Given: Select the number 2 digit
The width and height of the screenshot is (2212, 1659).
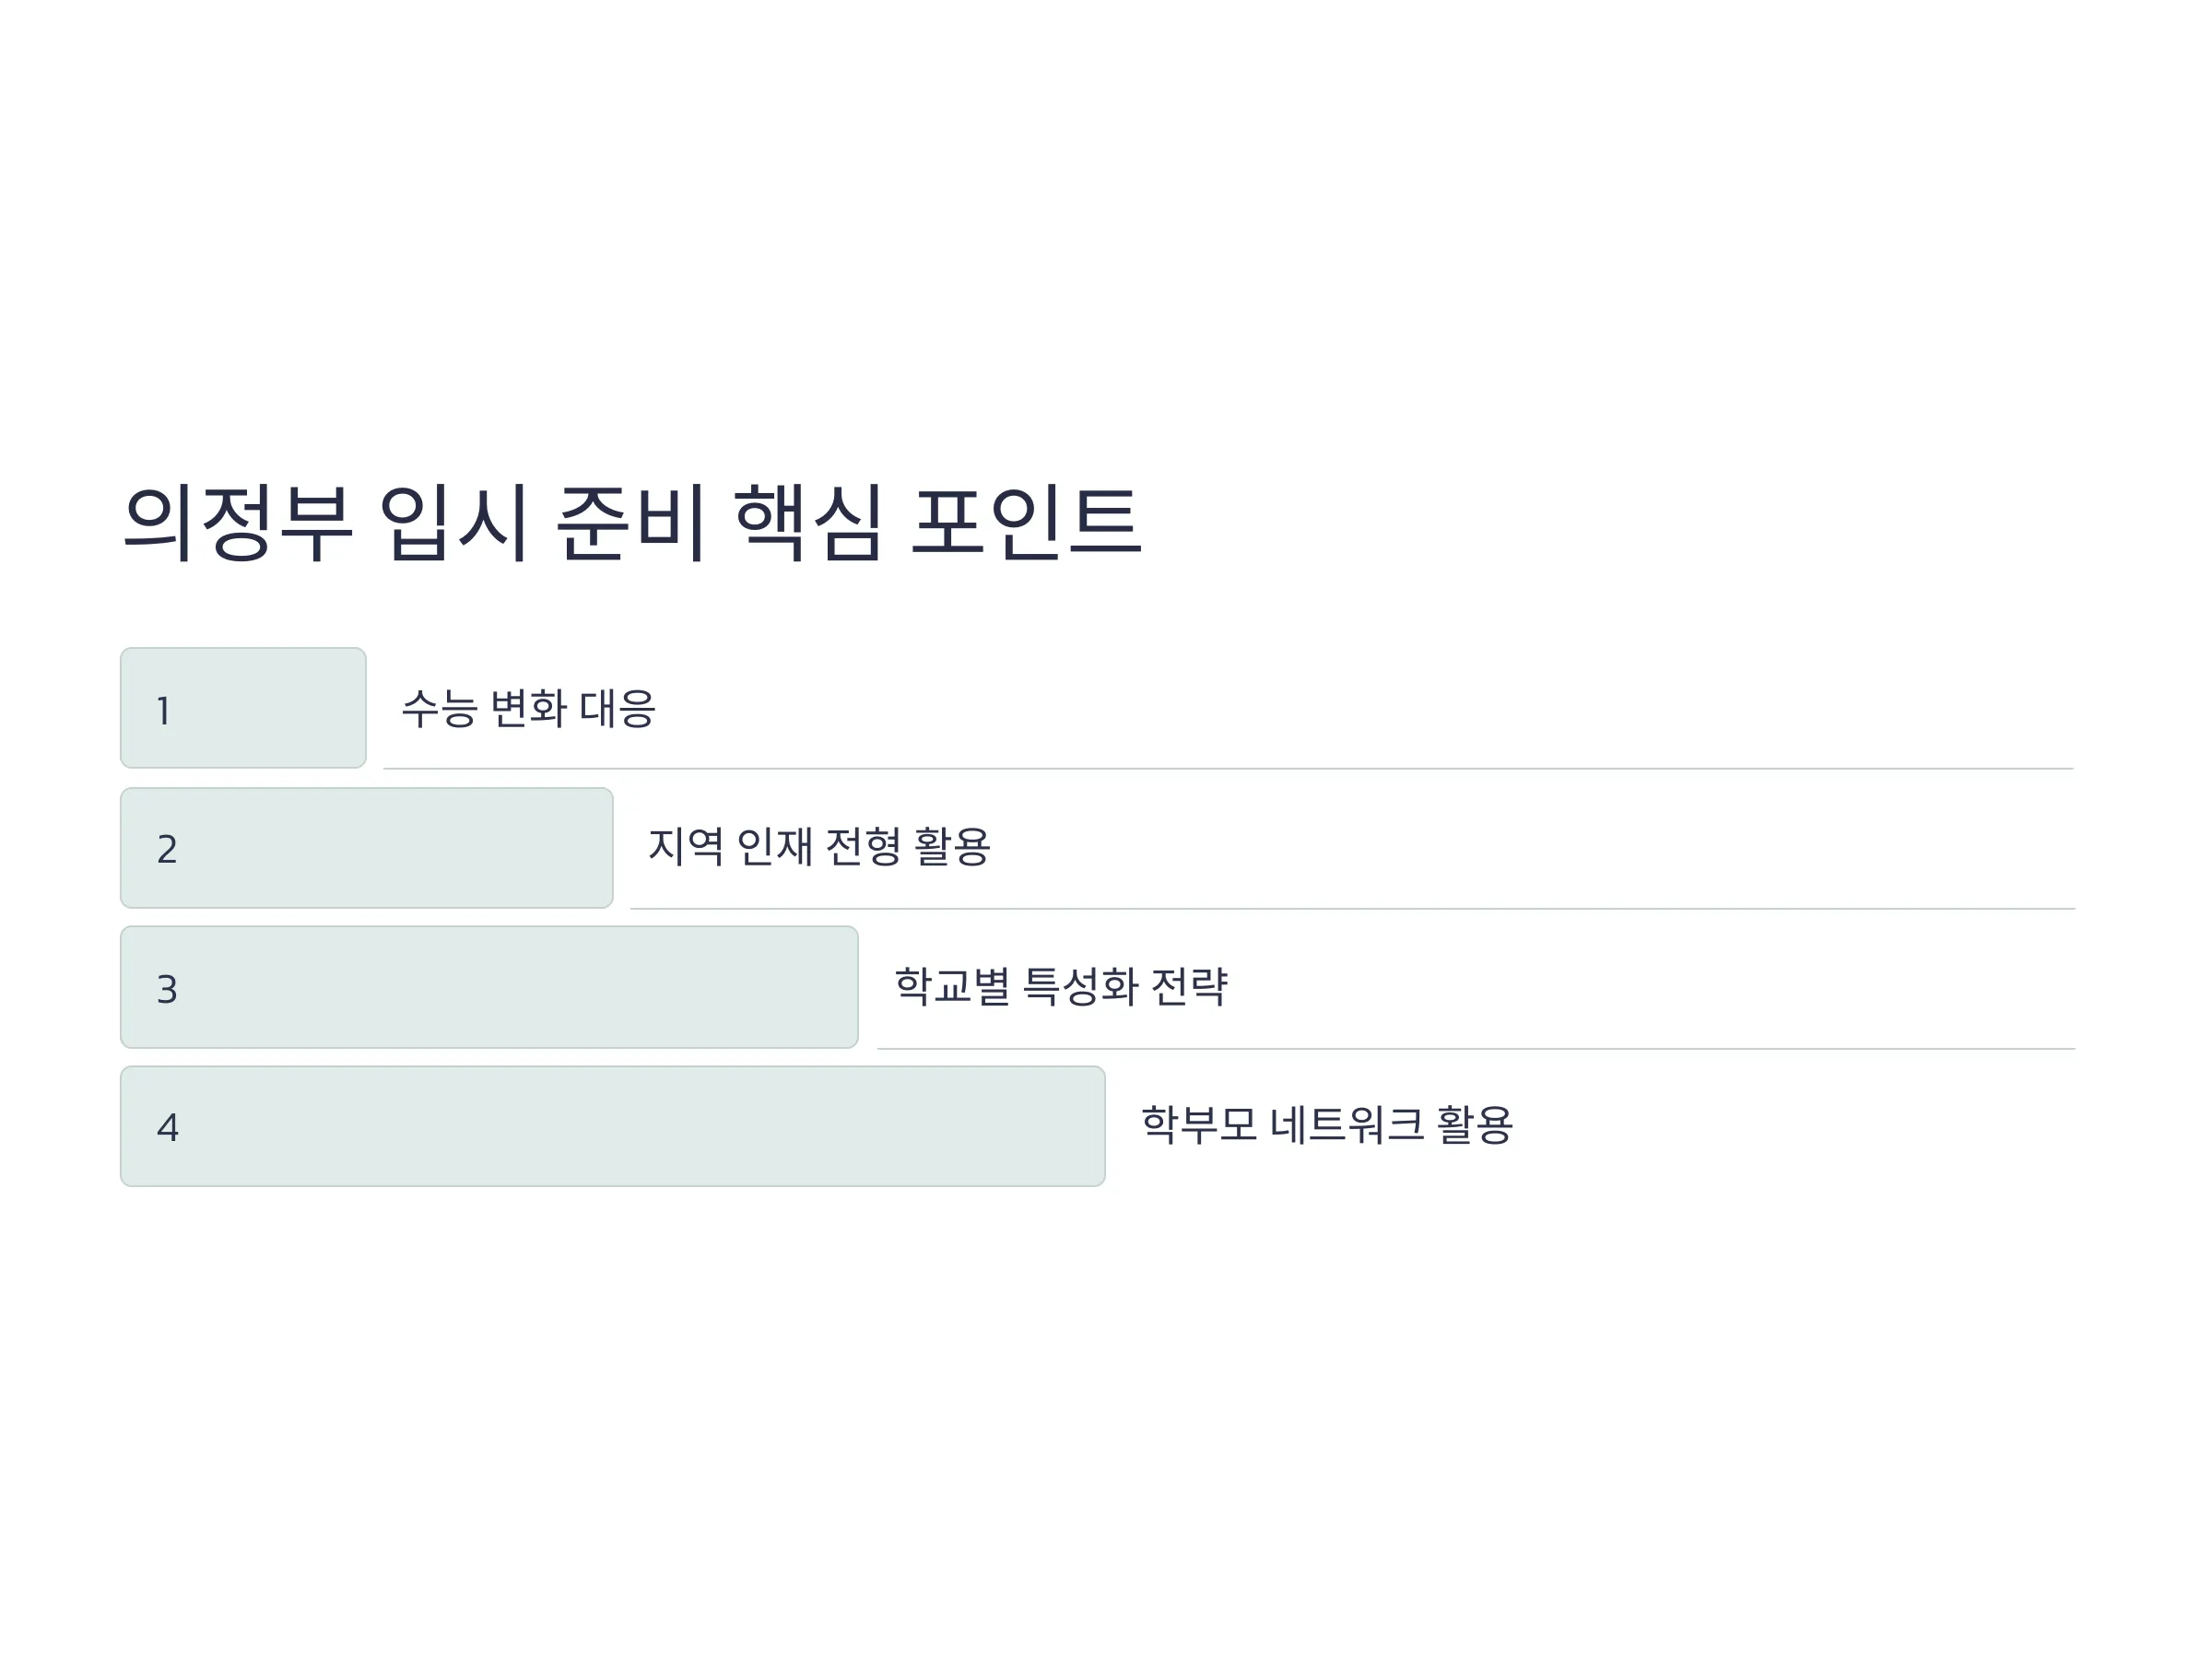Looking at the screenshot, I should click(x=167, y=849).
